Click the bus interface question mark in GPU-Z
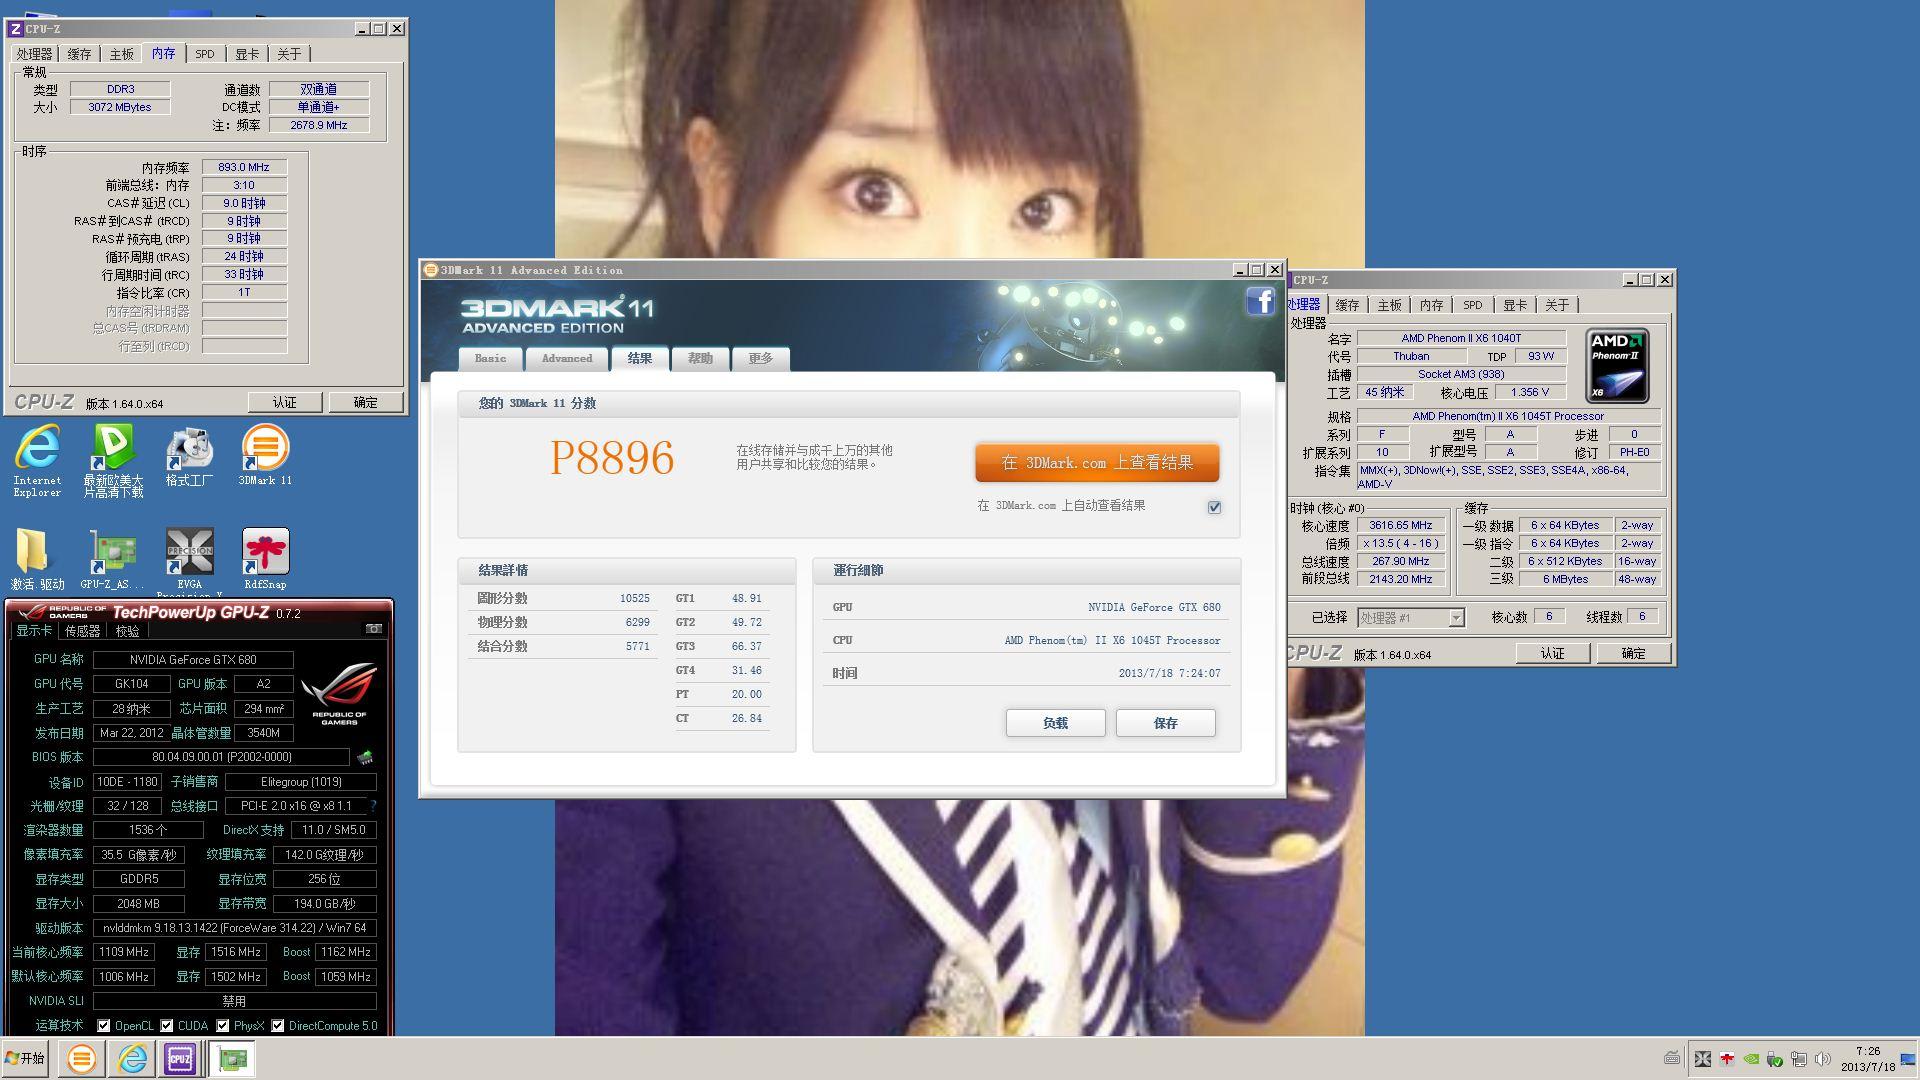 click(373, 806)
